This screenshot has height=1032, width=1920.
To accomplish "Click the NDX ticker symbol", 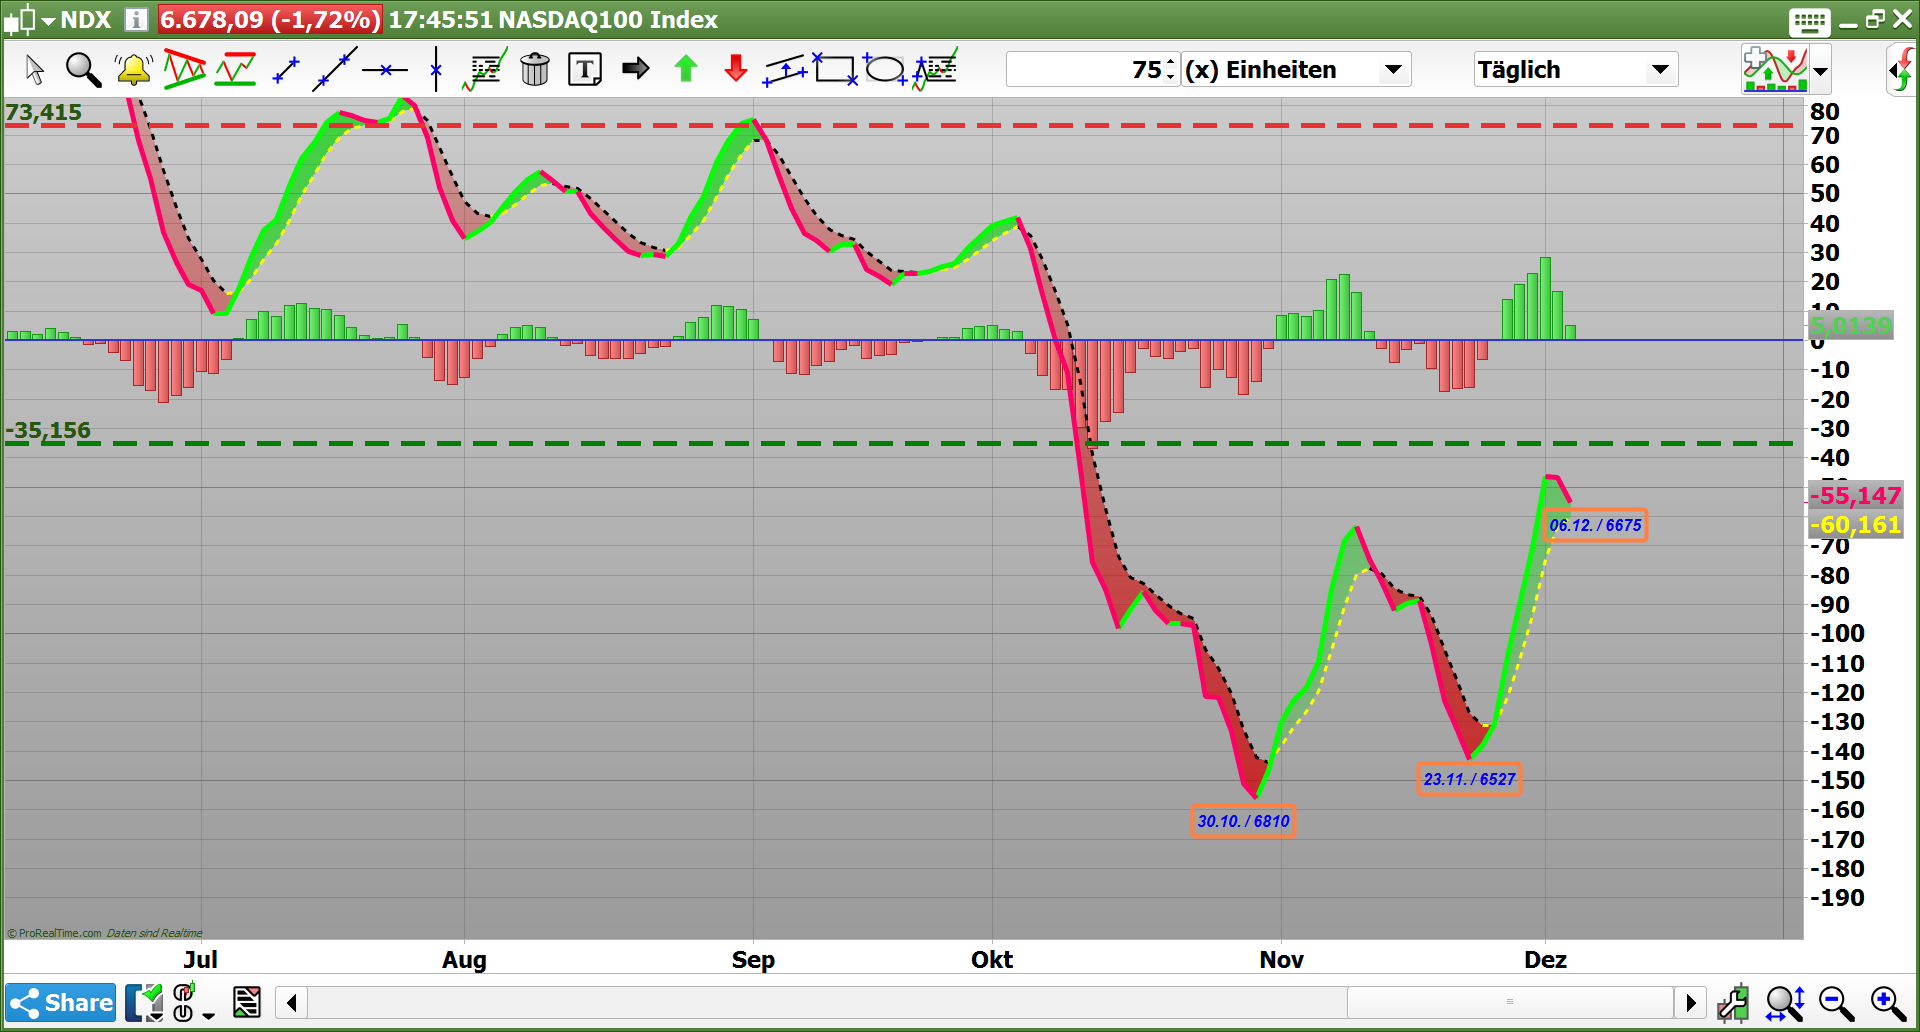I will click(x=85, y=19).
